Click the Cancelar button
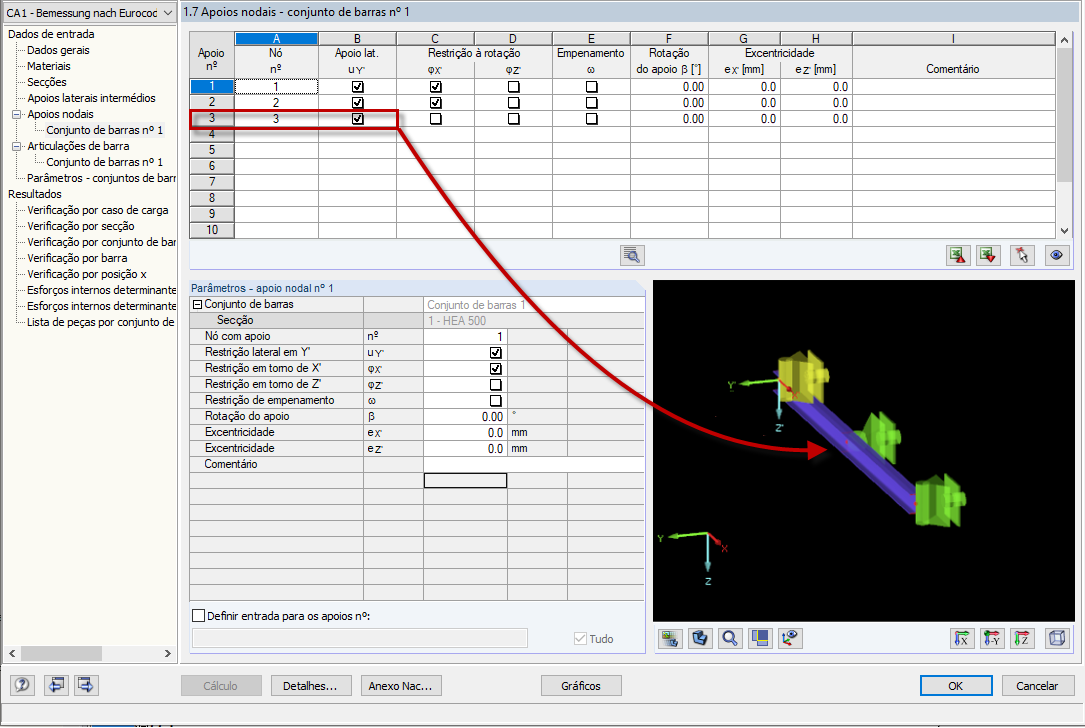Viewport: 1085px width, 728px height. (1037, 686)
